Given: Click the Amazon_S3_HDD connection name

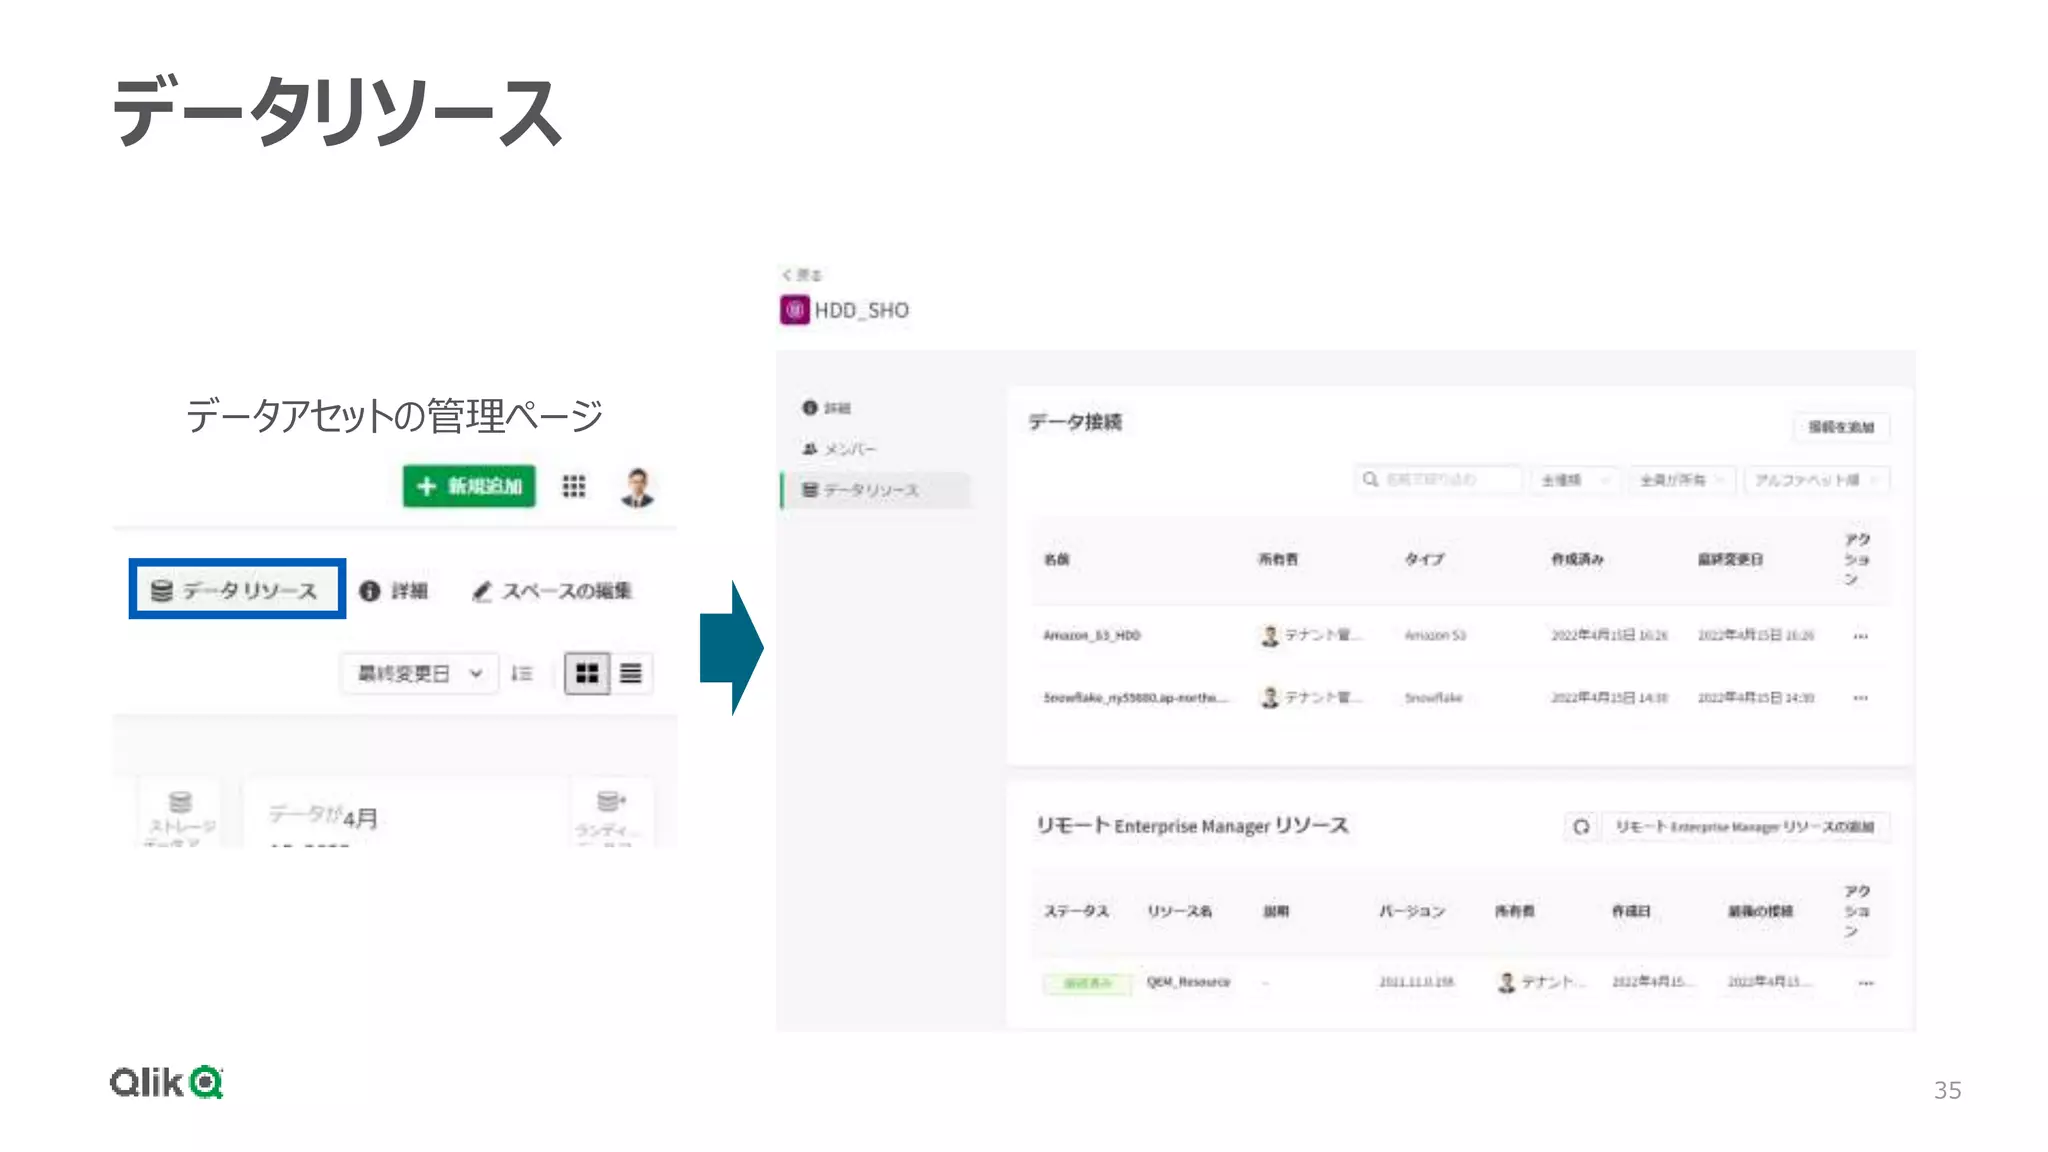Looking at the screenshot, I should [x=1091, y=635].
